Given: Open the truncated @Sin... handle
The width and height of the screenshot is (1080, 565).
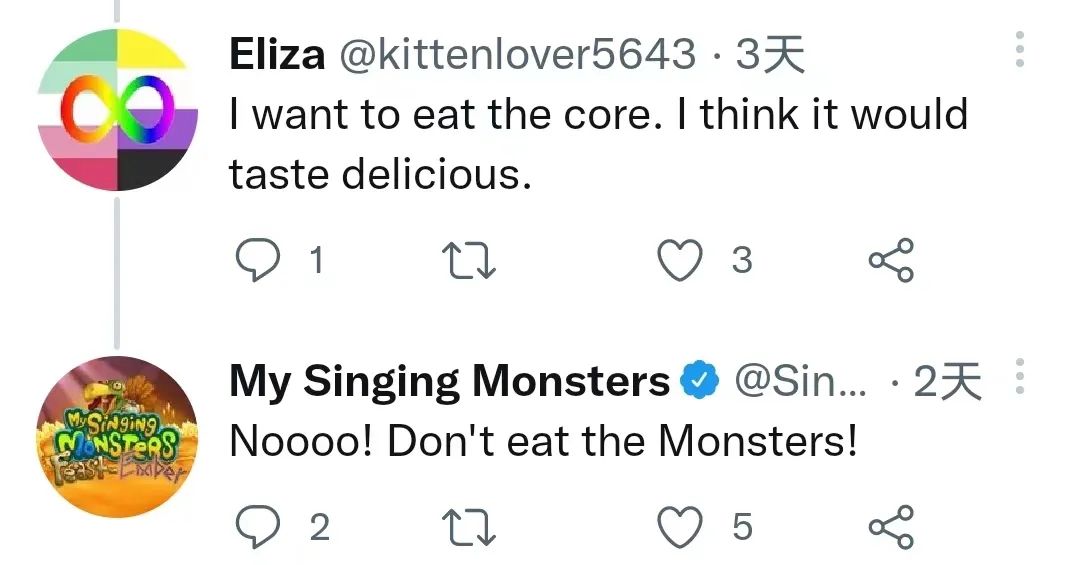Looking at the screenshot, I should click(x=805, y=381).
